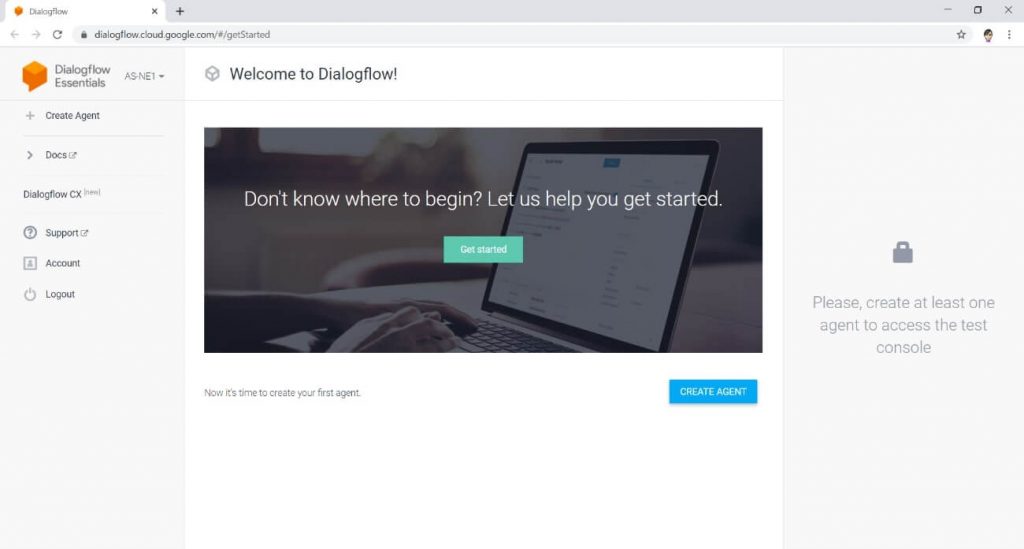Screen dimensions: 1024x549
Task: Click 'Now it's time to create your first agent' text
Action: pyautogui.click(x=282, y=393)
